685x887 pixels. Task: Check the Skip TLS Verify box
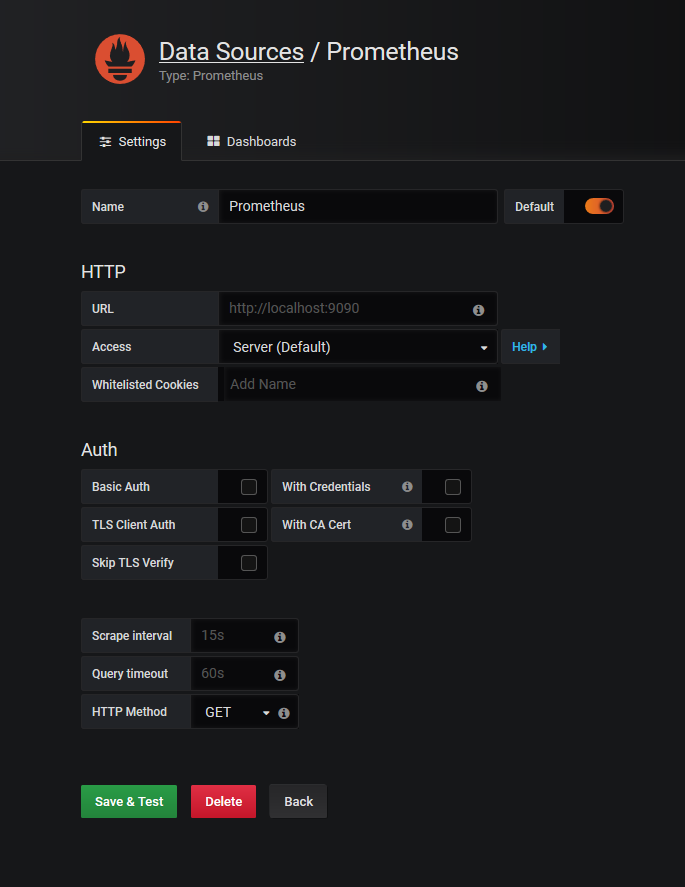pos(249,563)
